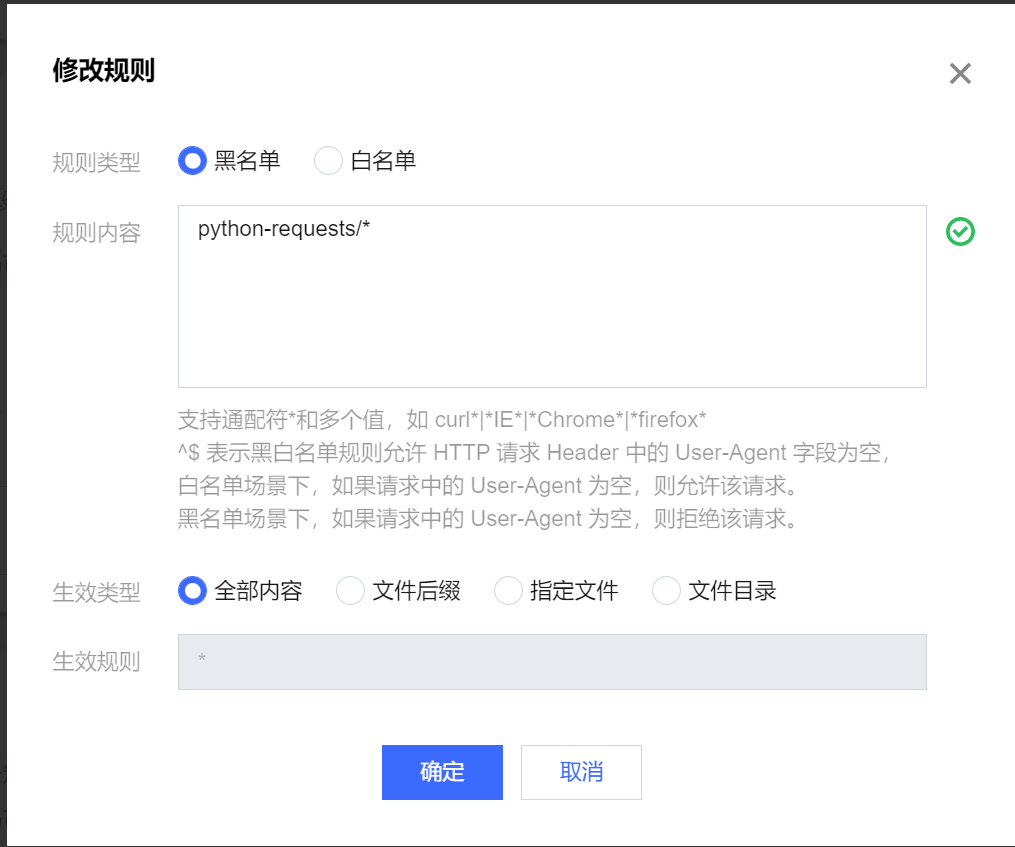The width and height of the screenshot is (1015, 847).
Task: Click the python-requests/* text in rule content
Action: 284,229
